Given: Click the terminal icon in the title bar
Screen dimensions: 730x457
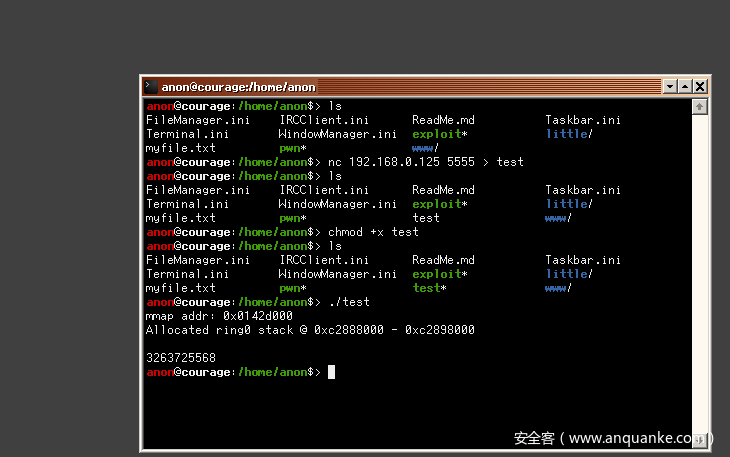Looking at the screenshot, I should tap(150, 87).
